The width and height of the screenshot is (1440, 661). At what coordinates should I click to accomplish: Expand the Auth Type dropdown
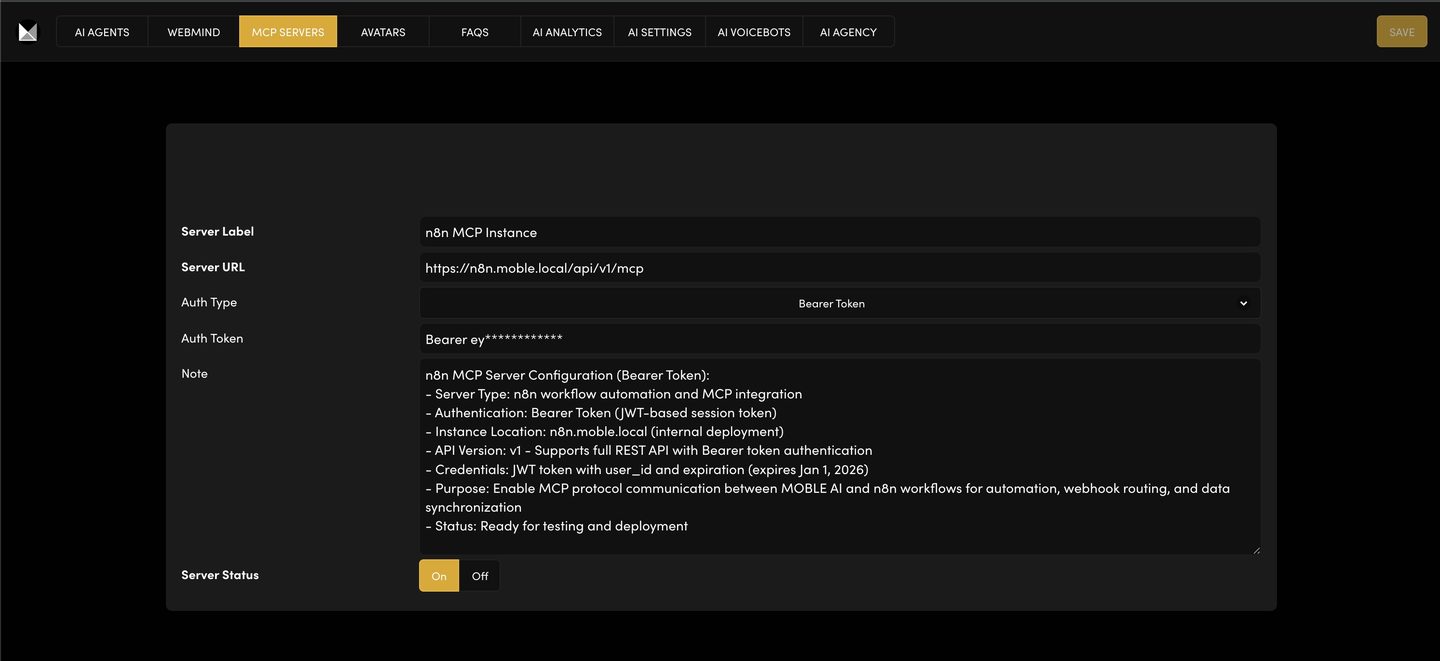click(830, 303)
